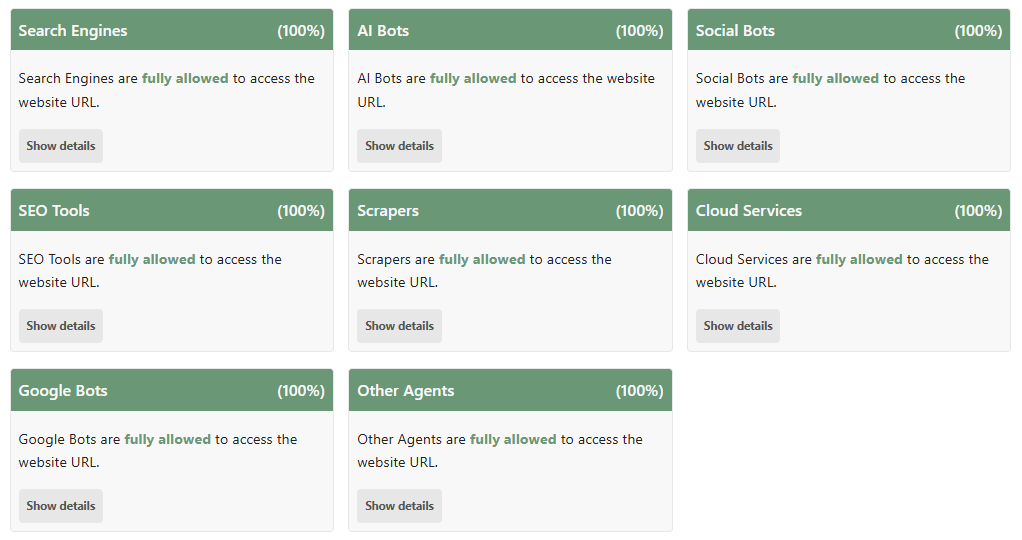Viewport: 1022px width, 540px height.
Task: Click the SEO Tools card heading
Action: point(54,211)
